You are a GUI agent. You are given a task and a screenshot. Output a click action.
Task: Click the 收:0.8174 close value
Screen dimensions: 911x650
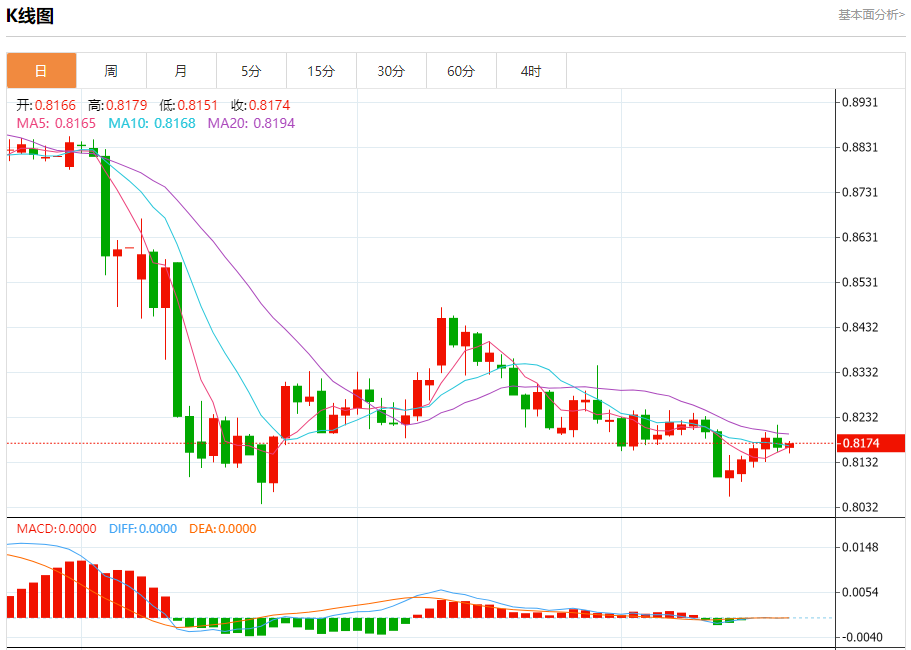coord(261,105)
